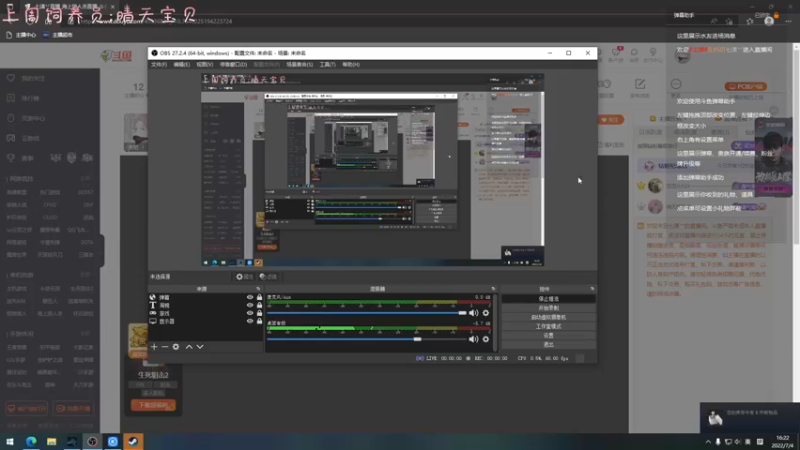Image resolution: width=800 pixels, height=450 pixels.
Task: Click the OBS logo in the title bar
Action: (155, 53)
